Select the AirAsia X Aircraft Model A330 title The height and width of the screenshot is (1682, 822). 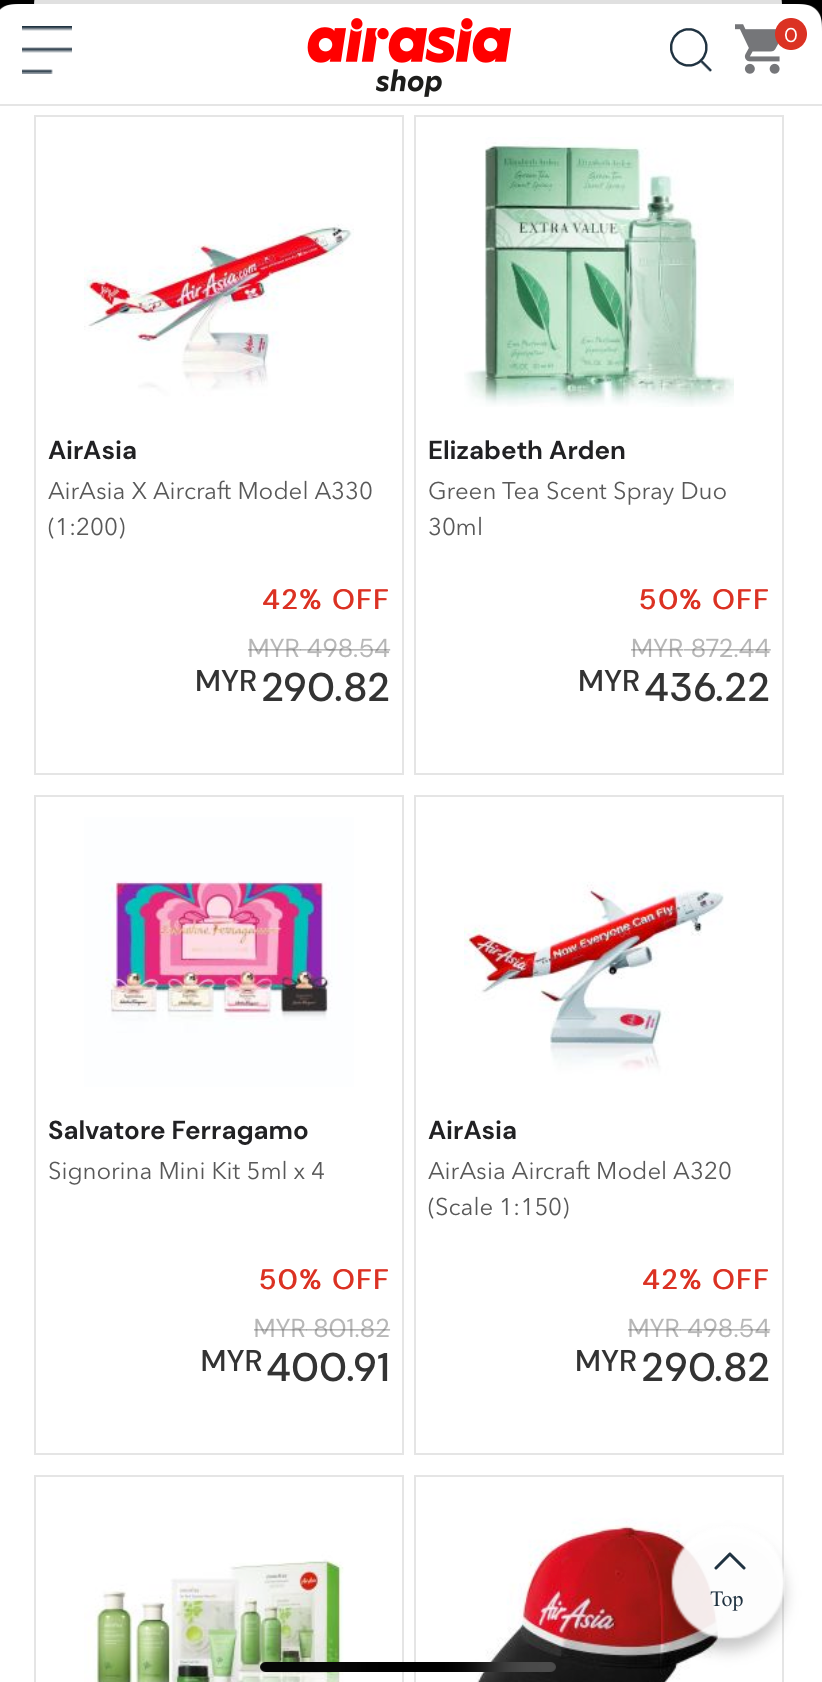(210, 508)
